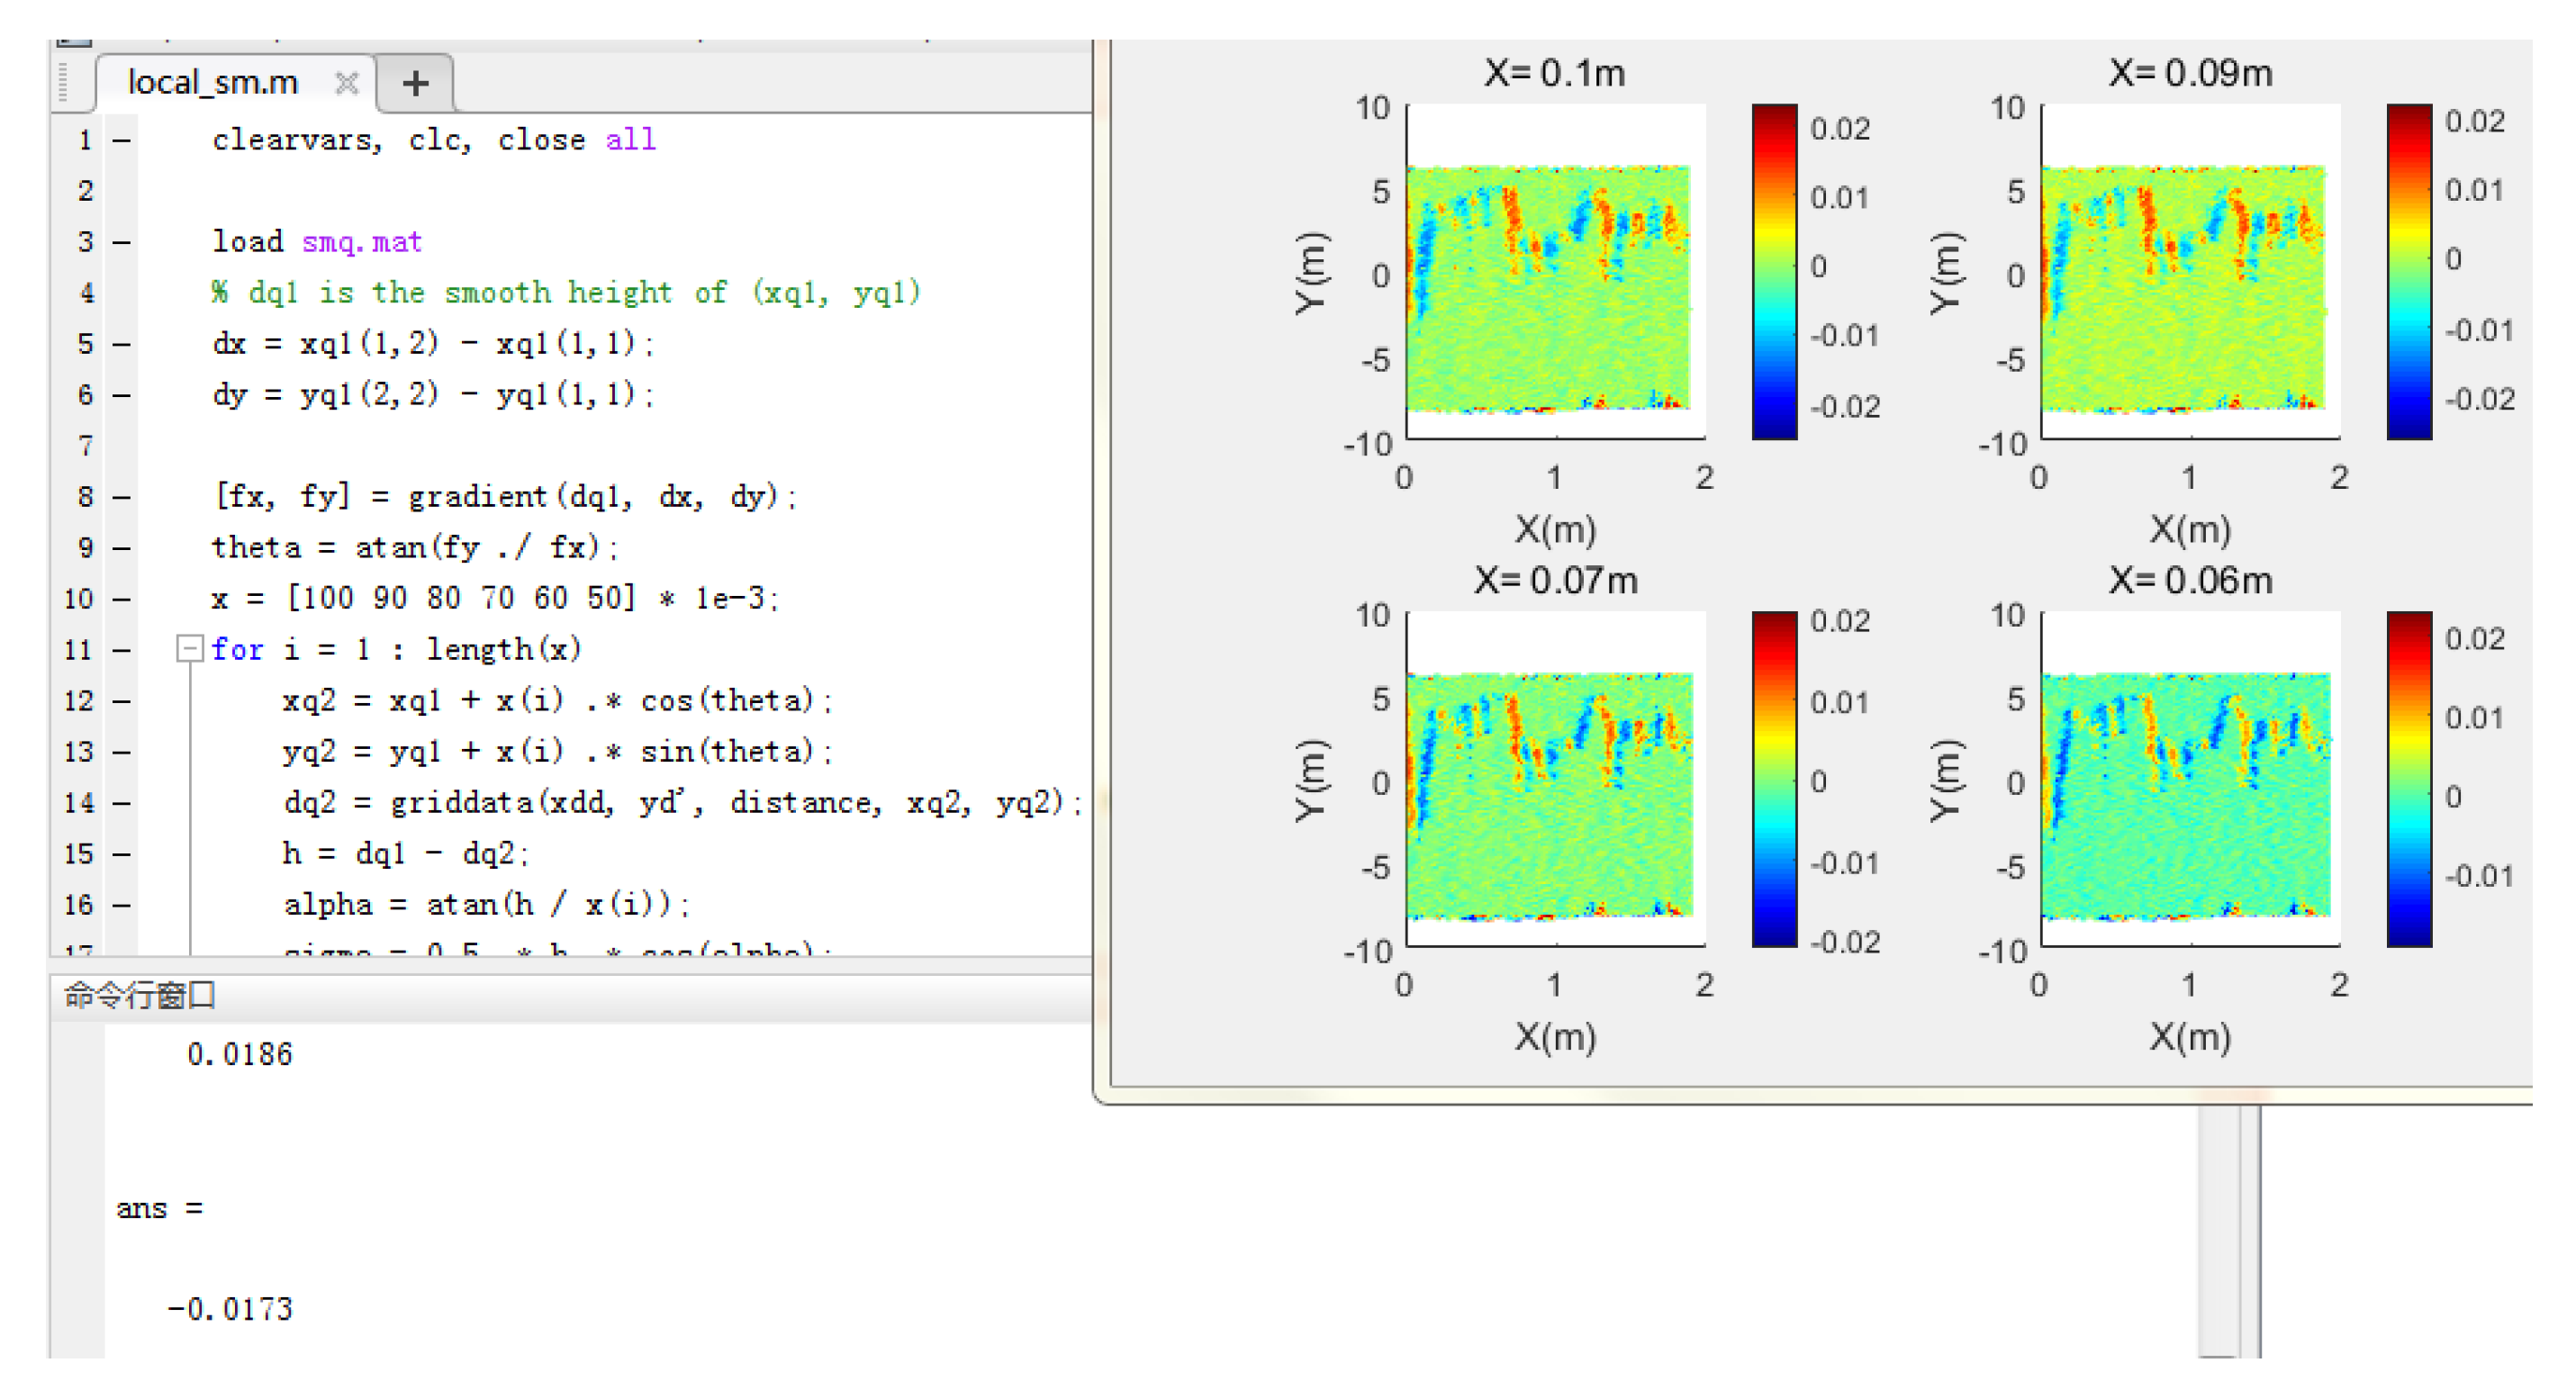Click the editor tab bar drag grip

pyautogui.click(x=63, y=82)
